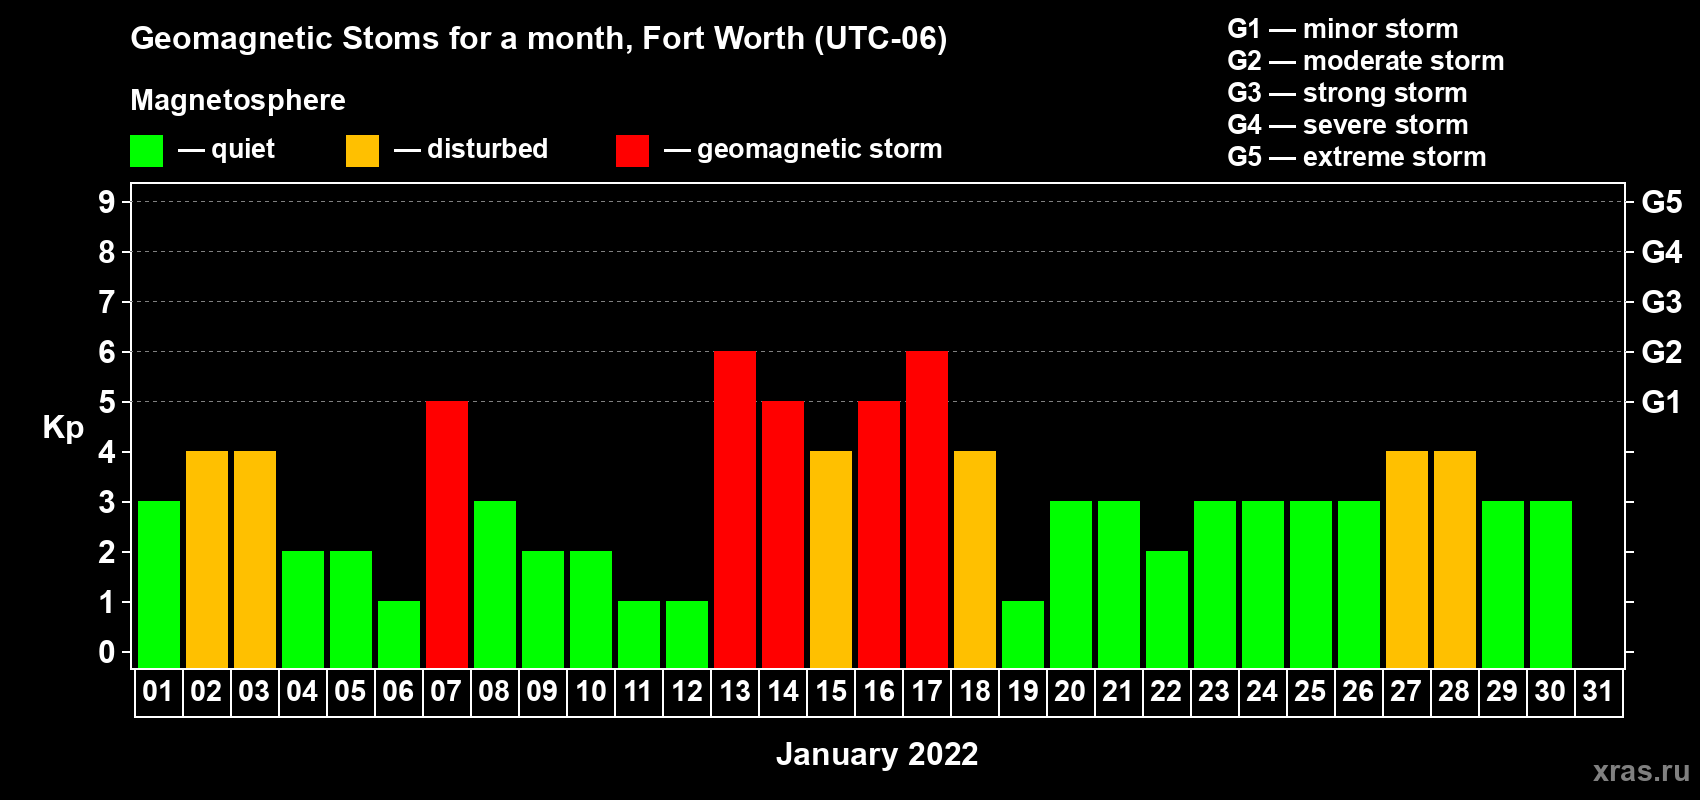Select the green bar for day 26
Viewport: 1700px width, 800px height.
(1359, 584)
